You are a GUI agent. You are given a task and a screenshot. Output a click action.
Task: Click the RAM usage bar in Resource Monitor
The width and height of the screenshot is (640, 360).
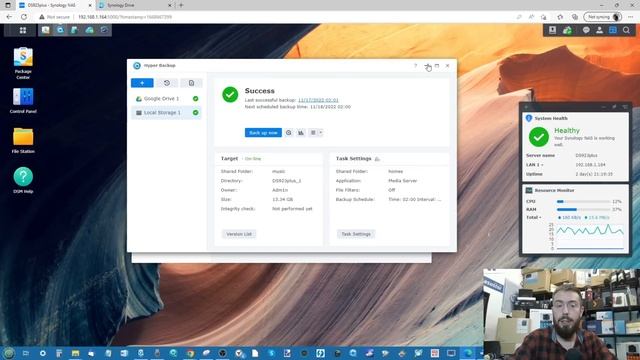pos(583,209)
